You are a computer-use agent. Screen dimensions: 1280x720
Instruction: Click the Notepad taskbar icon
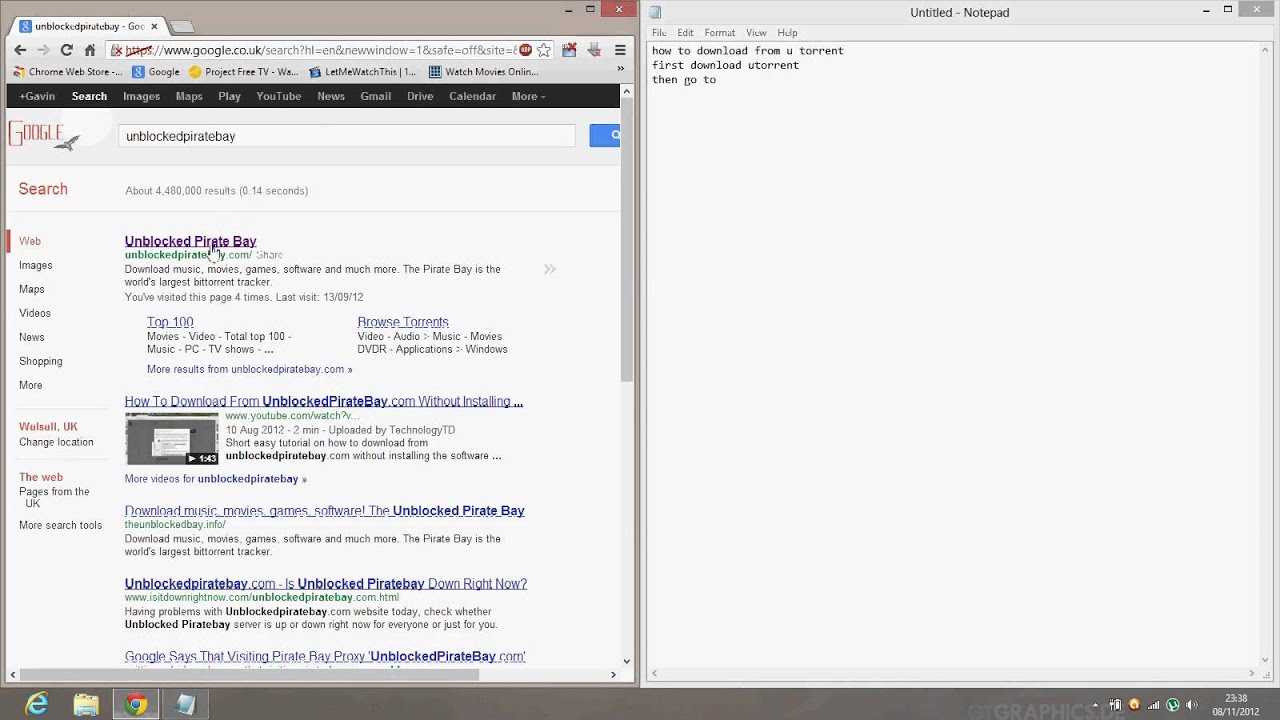click(185, 704)
